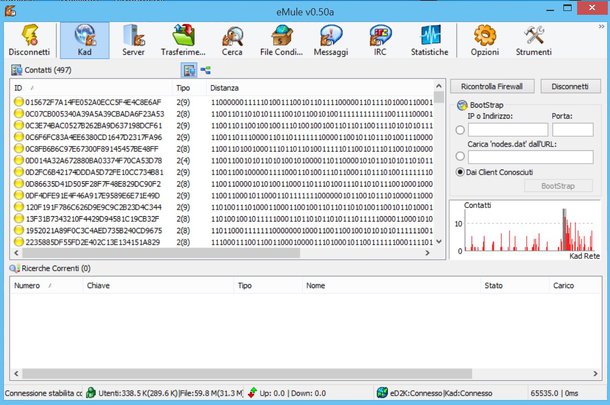Open the File Condivisi section
Image resolution: width=610 pixels, height=405 pixels.
click(x=281, y=40)
